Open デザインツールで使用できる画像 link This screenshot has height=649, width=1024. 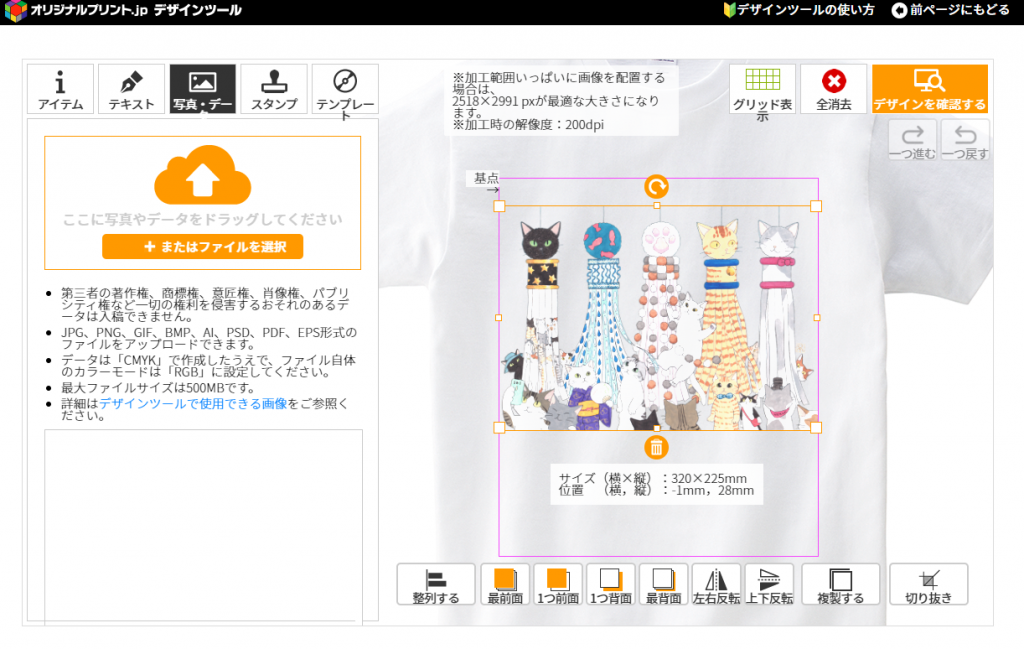193,404
